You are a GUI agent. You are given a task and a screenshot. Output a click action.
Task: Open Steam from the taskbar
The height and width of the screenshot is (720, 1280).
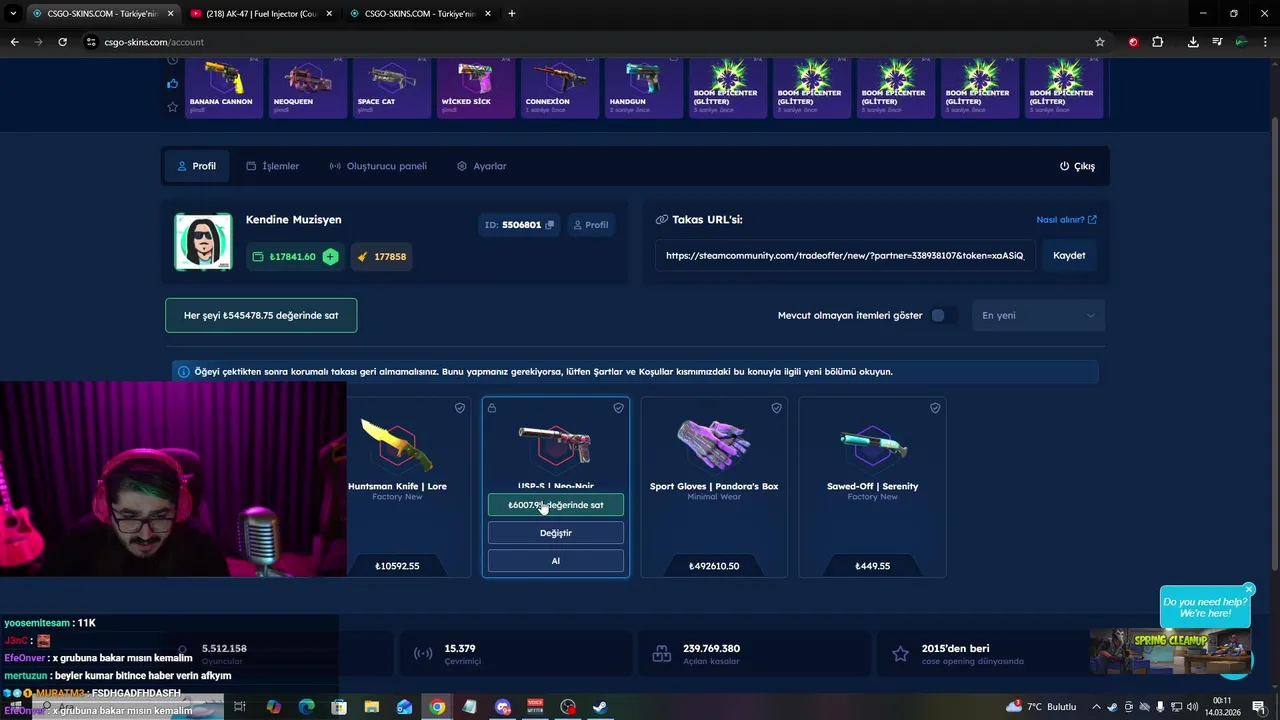(600, 707)
